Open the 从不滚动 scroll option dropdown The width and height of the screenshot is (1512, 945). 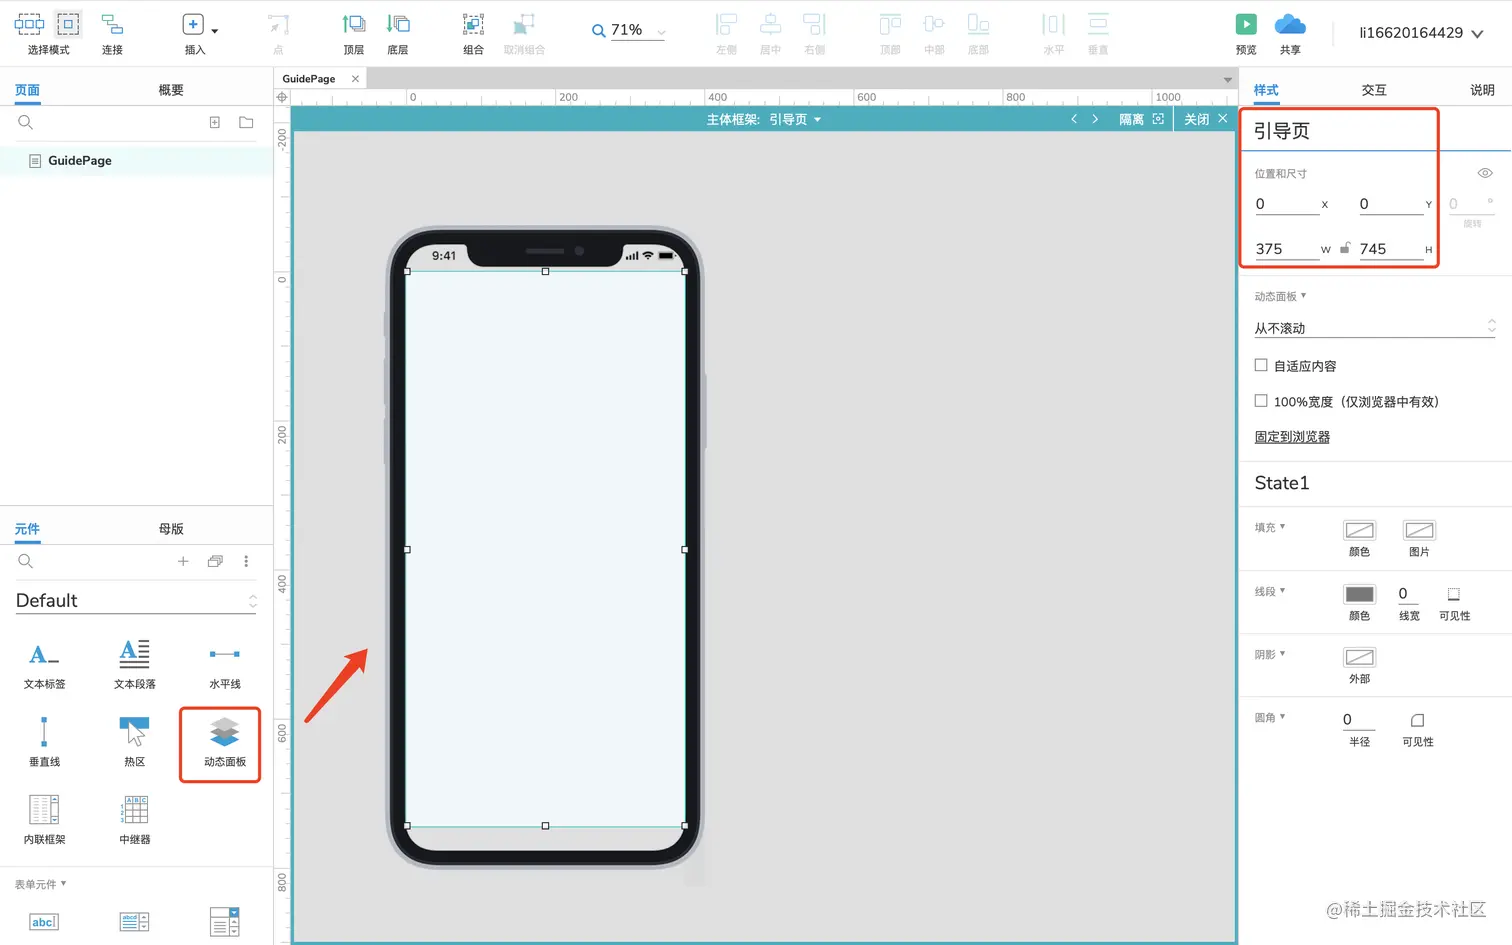(x=1375, y=327)
